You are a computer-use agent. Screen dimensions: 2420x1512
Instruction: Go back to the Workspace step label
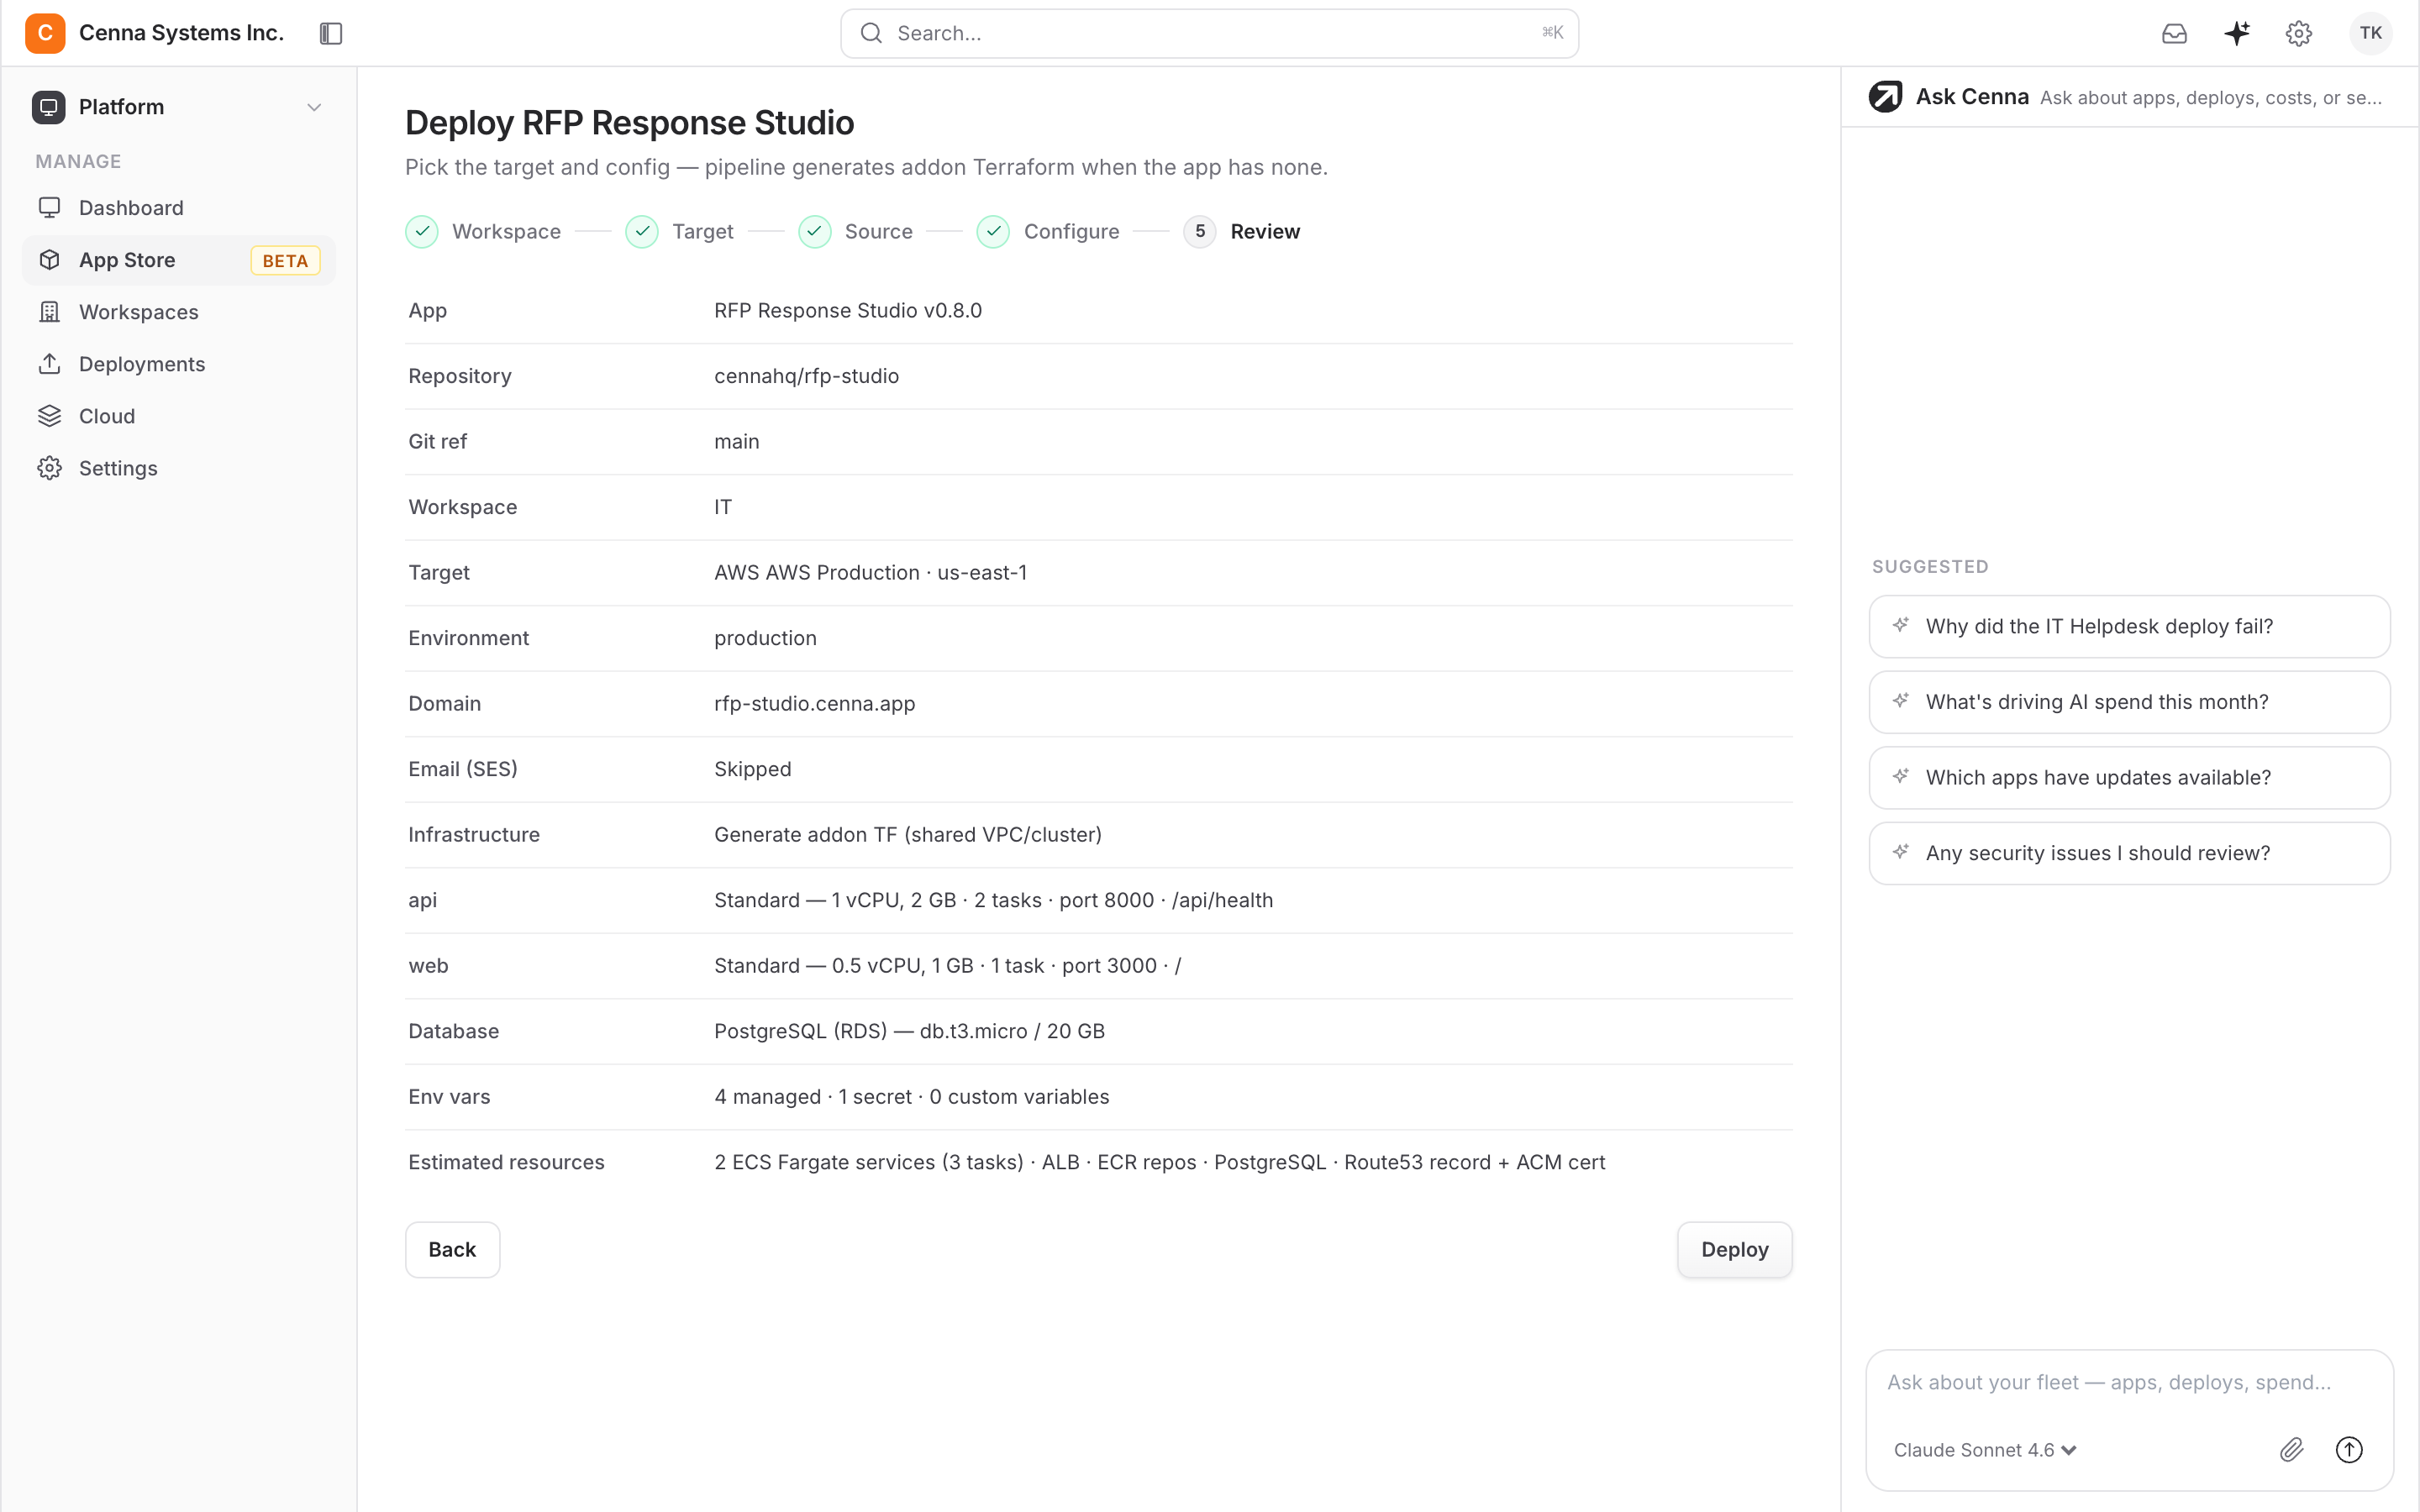pyautogui.click(x=506, y=231)
